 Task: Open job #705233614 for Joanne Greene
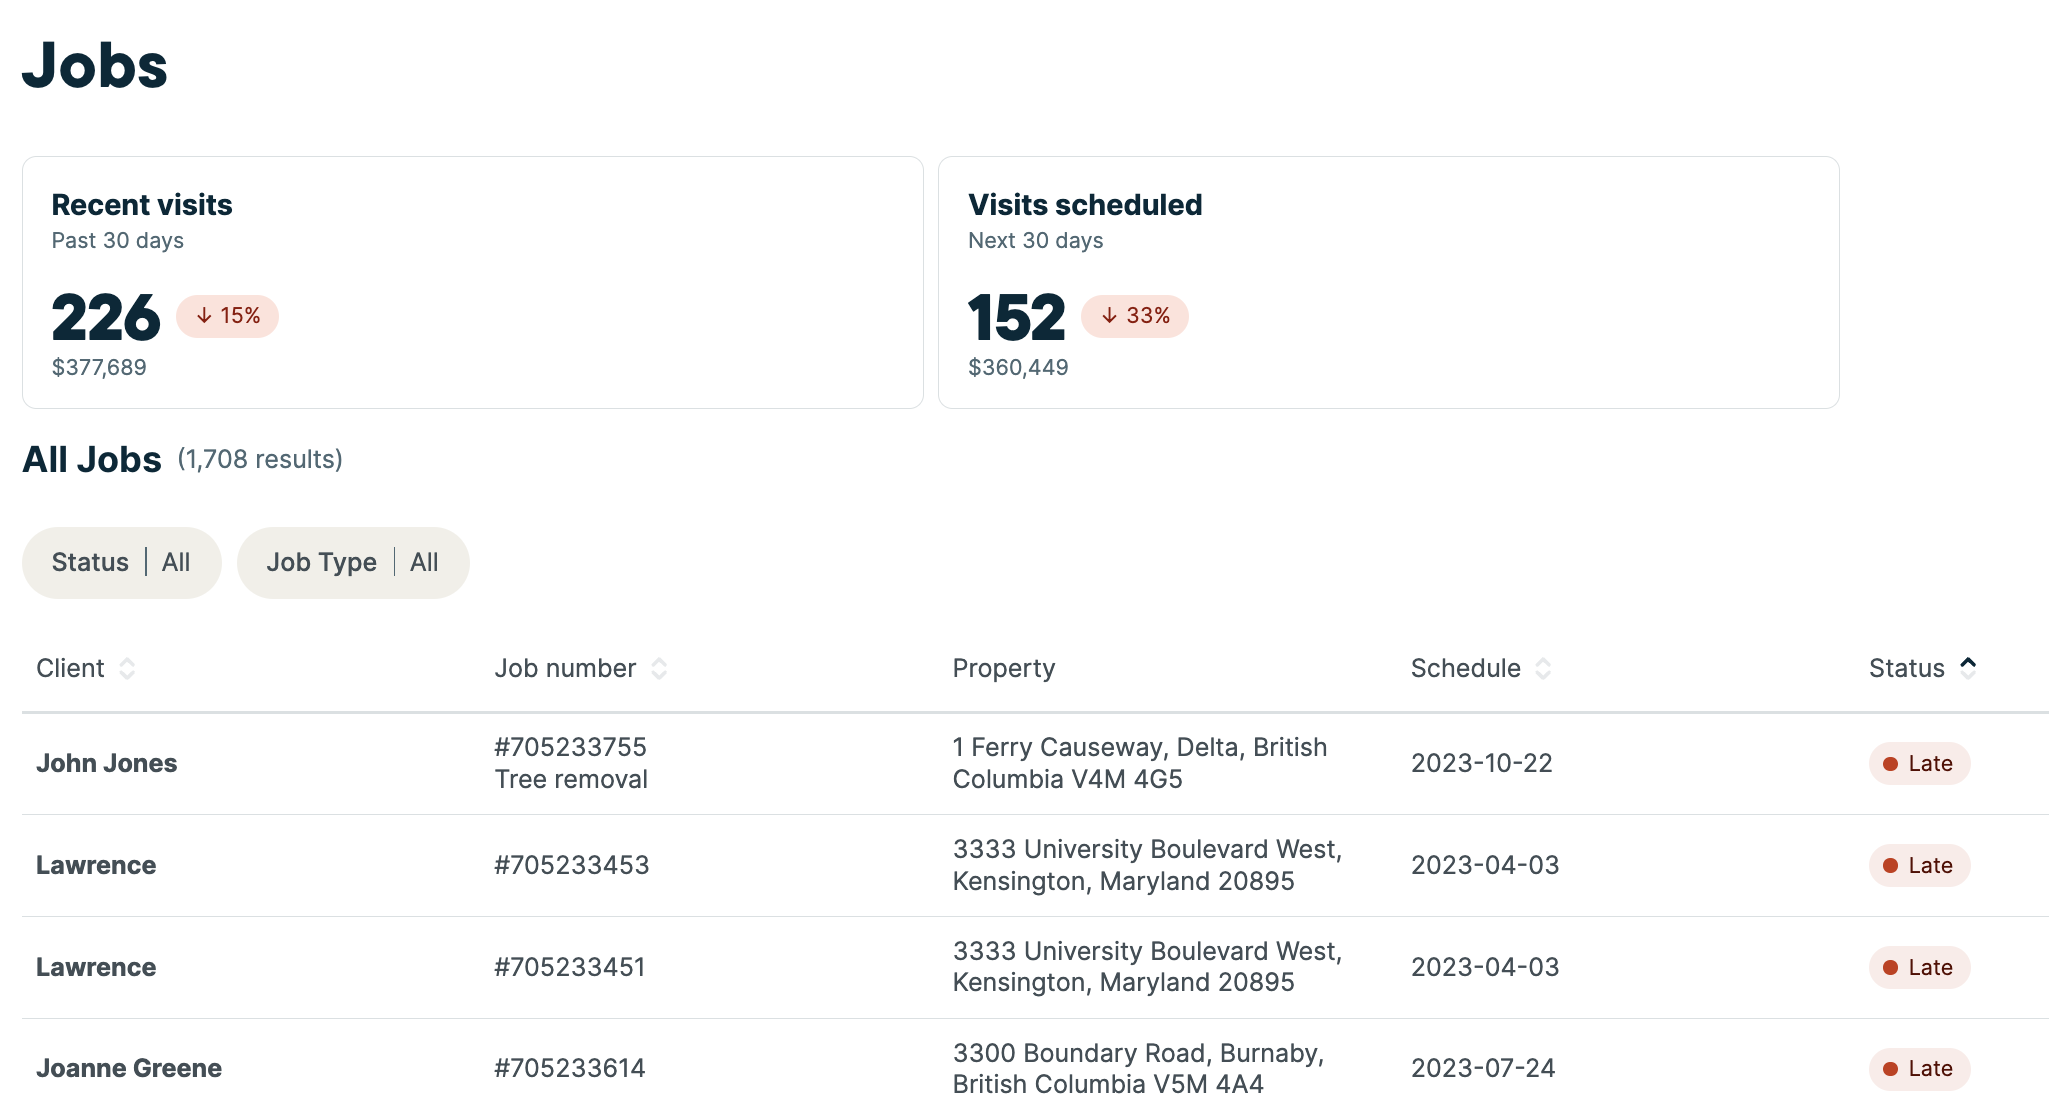pos(570,1068)
